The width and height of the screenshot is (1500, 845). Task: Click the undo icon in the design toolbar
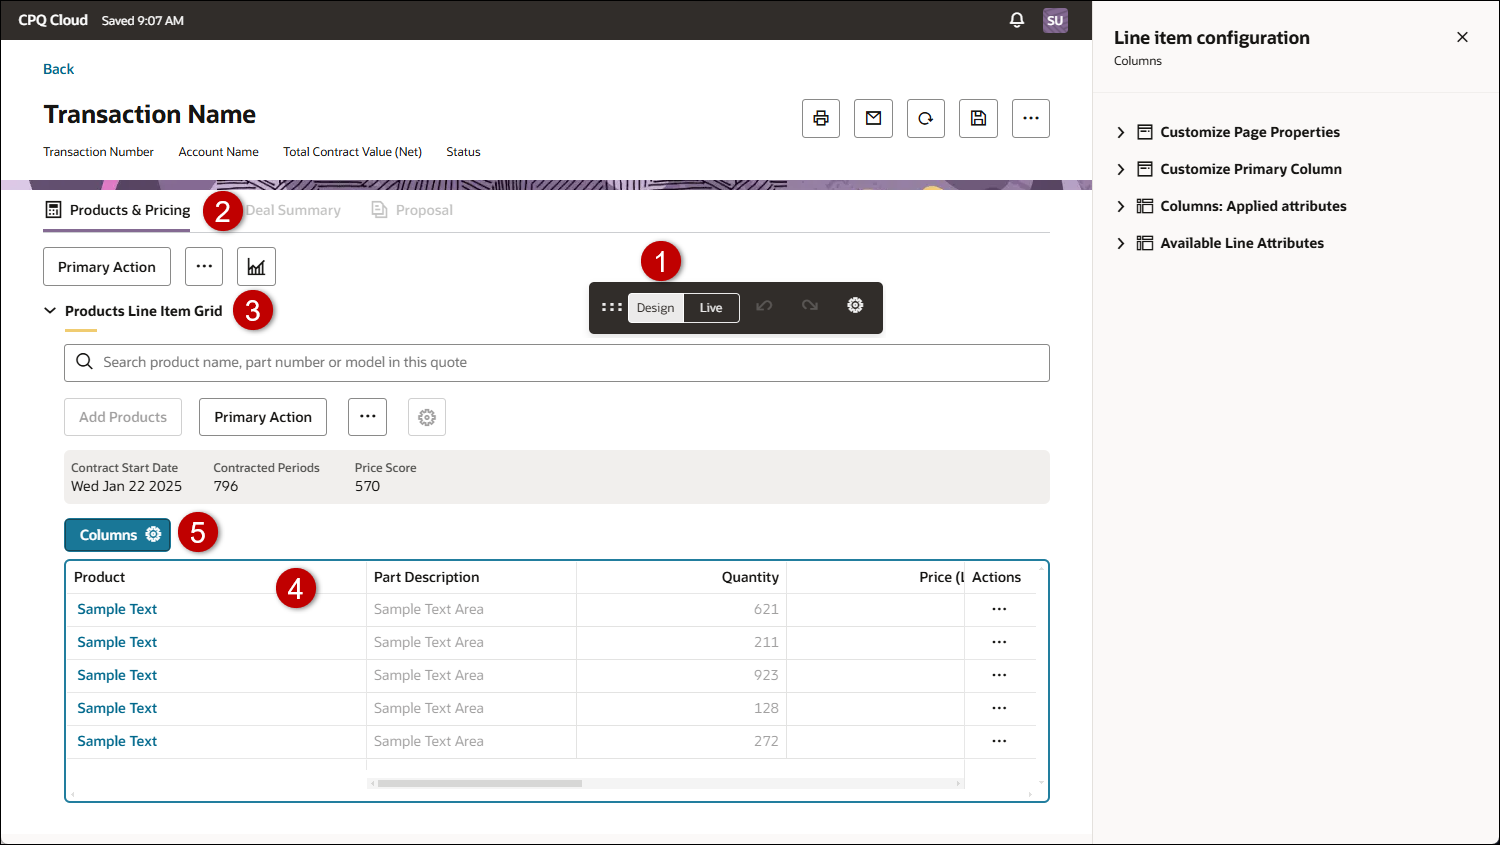[764, 306]
